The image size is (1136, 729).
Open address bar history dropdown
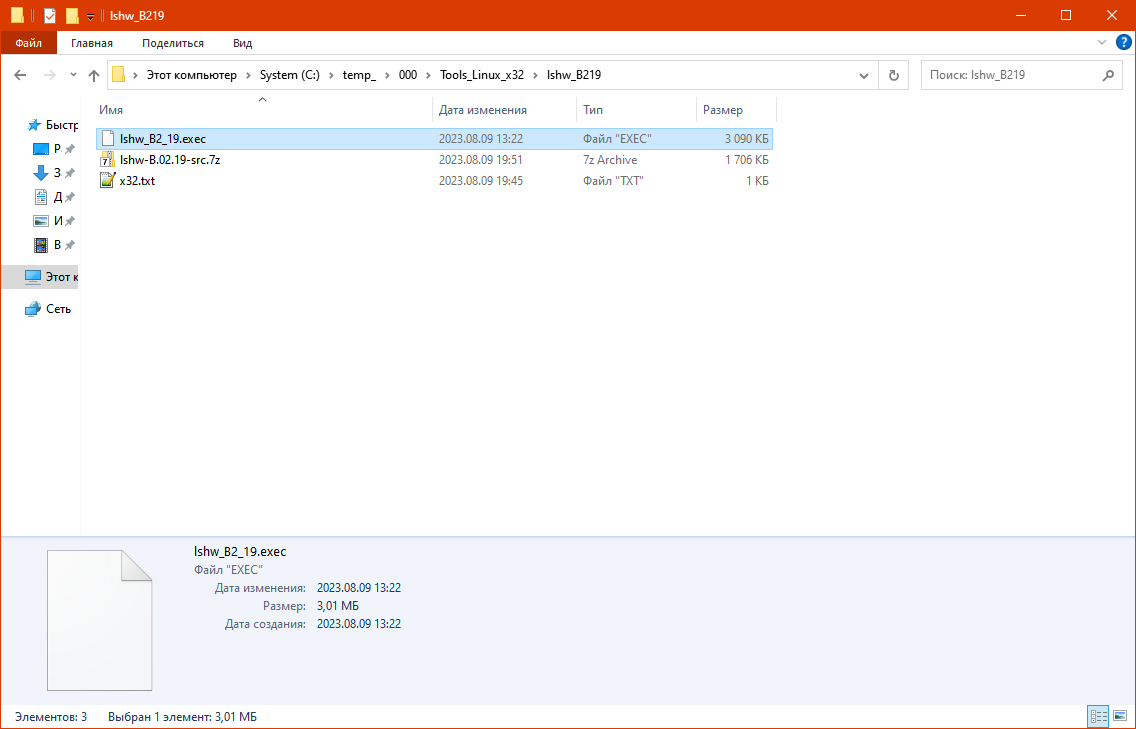[864, 75]
